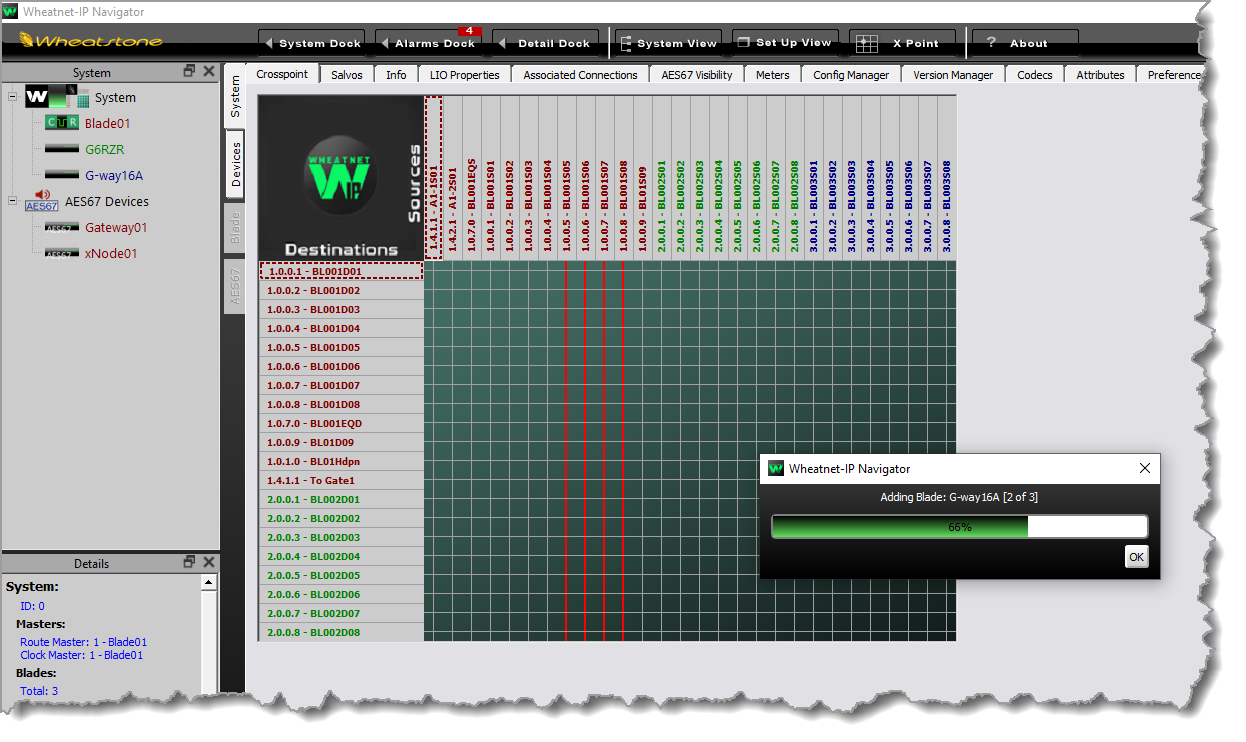Viewport: 1246px width, 742px height.
Task: Click the WheatNet IP logo in crosspoint grid
Action: click(x=341, y=177)
